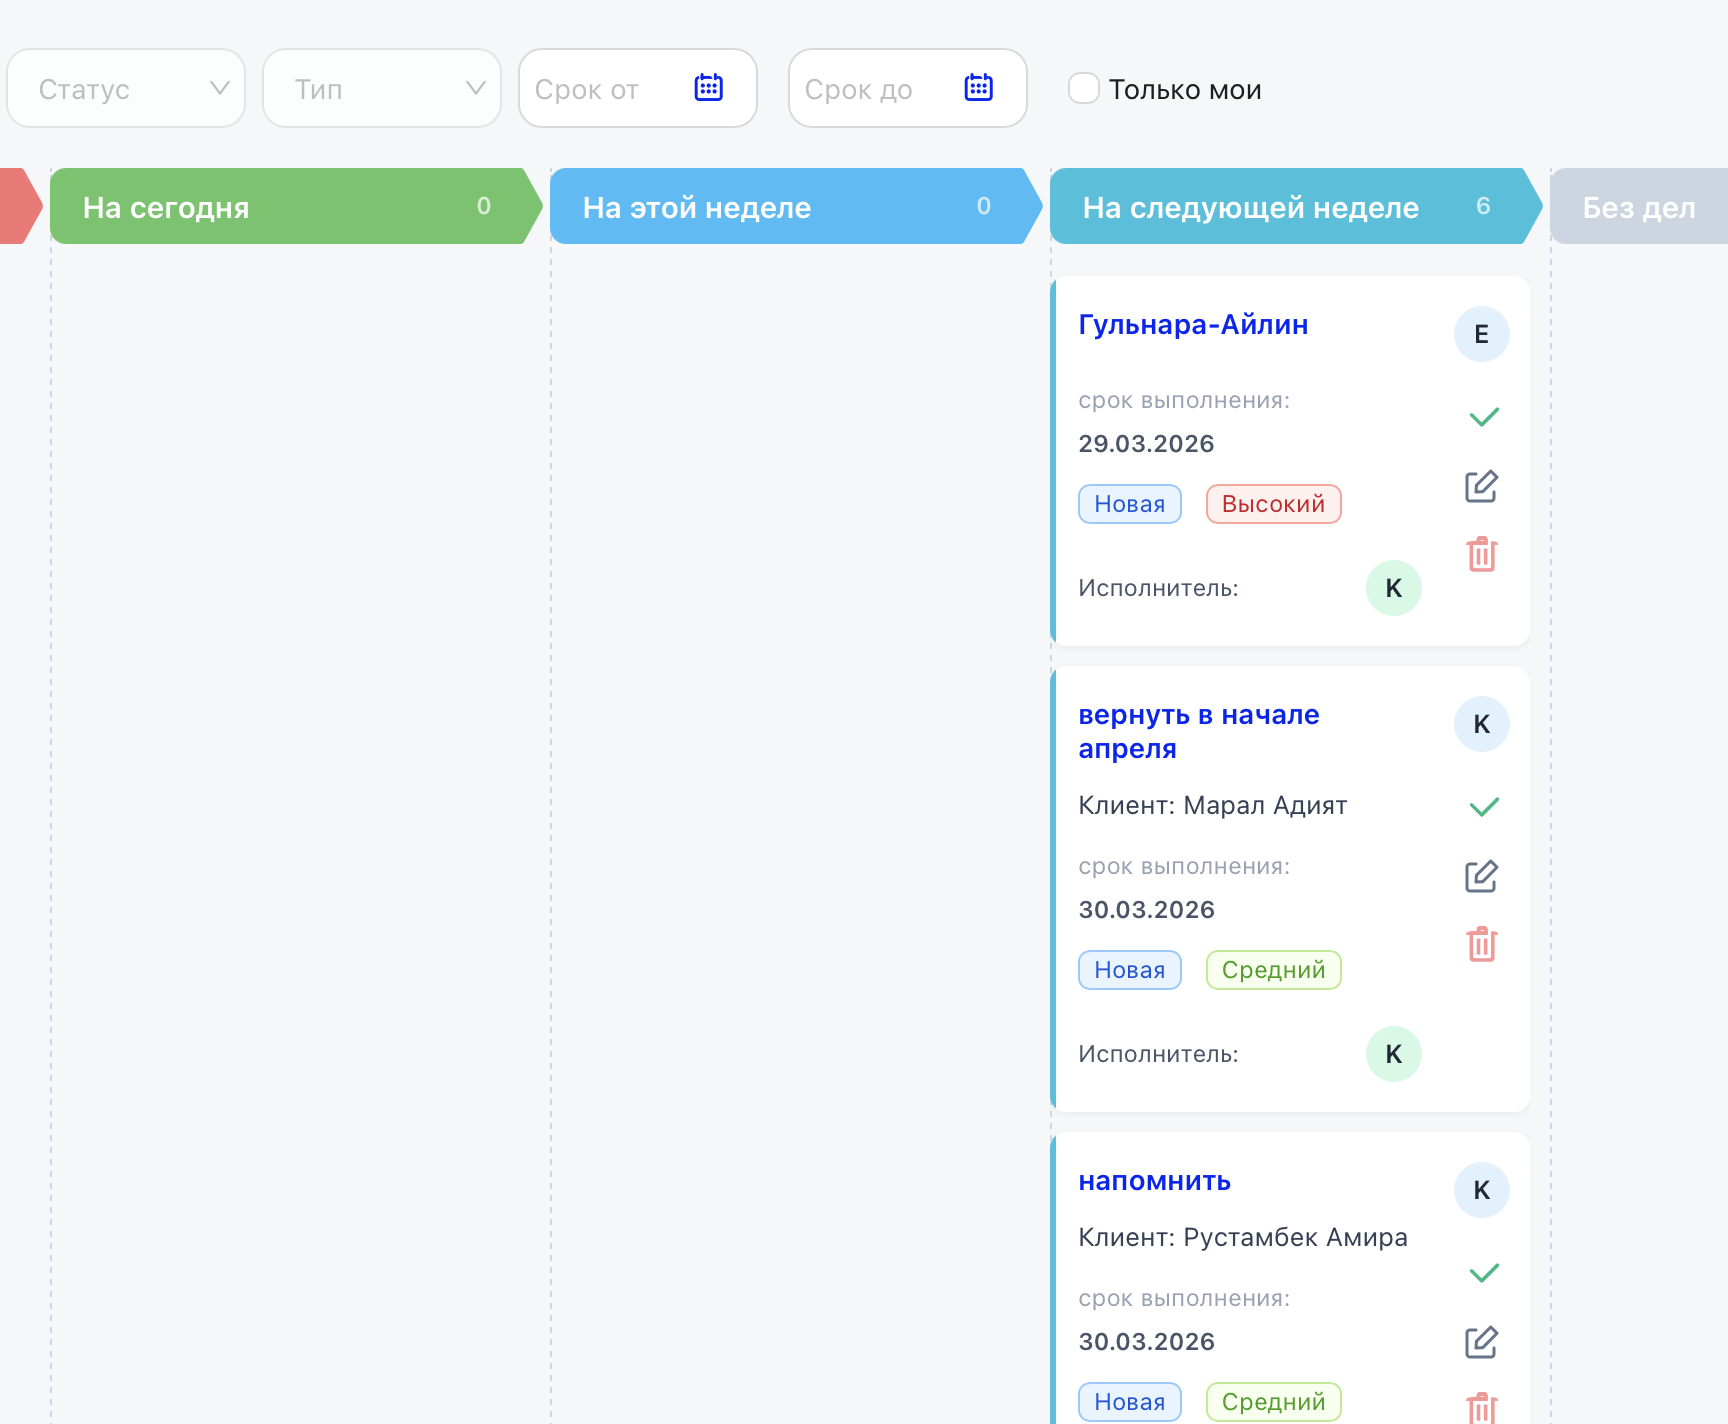Viewport: 1728px width, 1424px height.
Task: Open the edit icon for 'напомнить' task
Action: click(x=1481, y=1343)
